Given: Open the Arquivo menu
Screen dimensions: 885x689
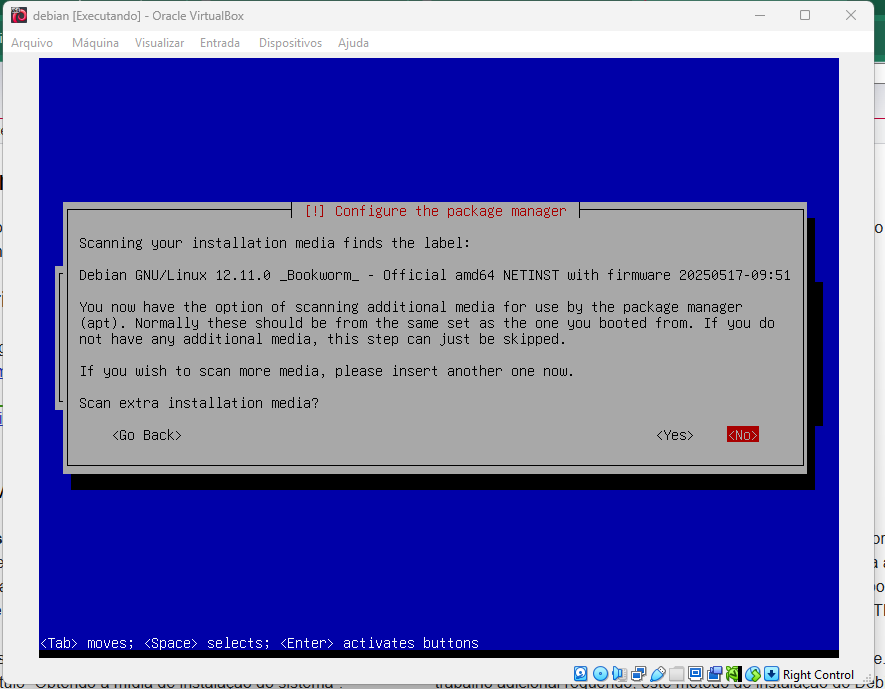Looking at the screenshot, I should [x=32, y=43].
